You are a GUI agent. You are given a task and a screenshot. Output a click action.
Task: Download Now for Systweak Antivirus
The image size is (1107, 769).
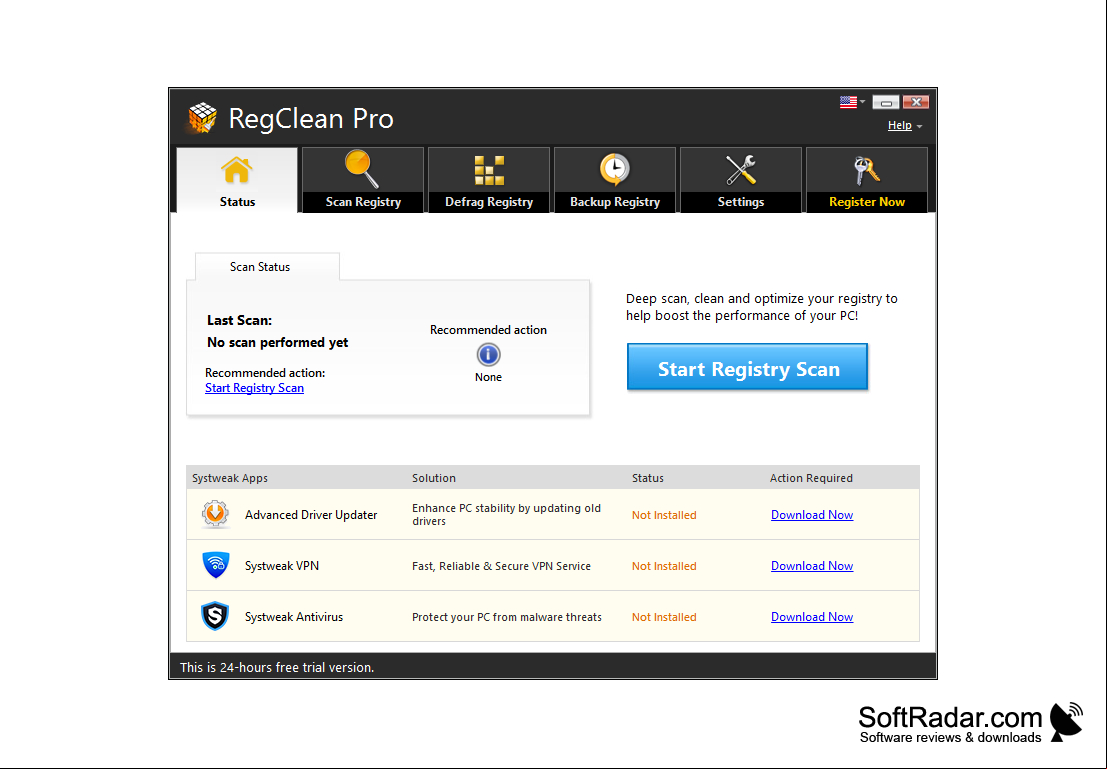click(812, 616)
